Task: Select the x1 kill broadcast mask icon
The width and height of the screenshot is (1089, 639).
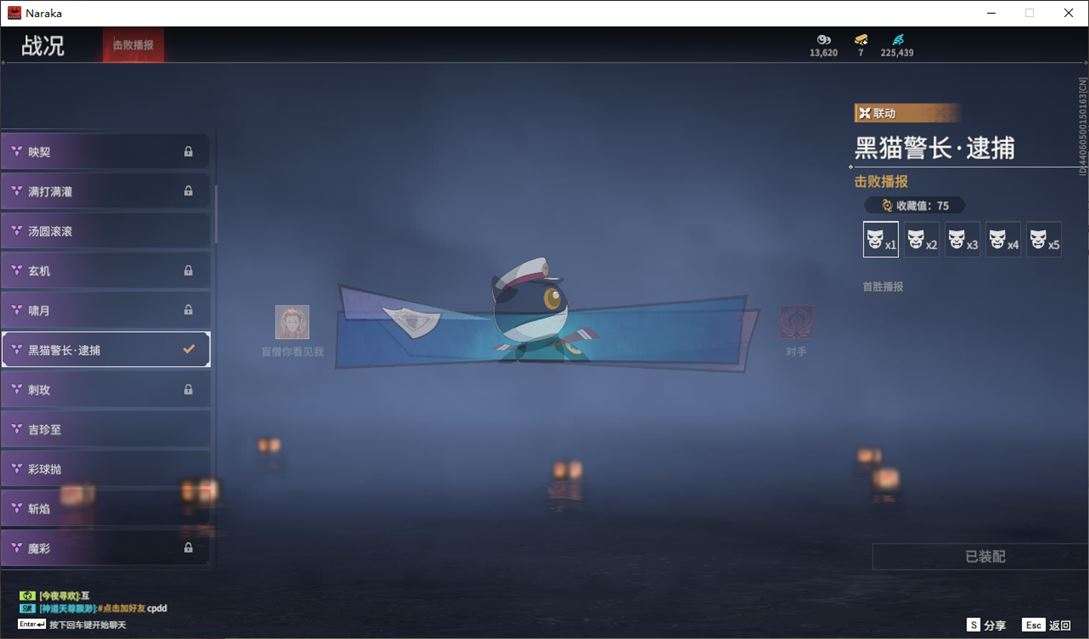Action: tap(881, 240)
